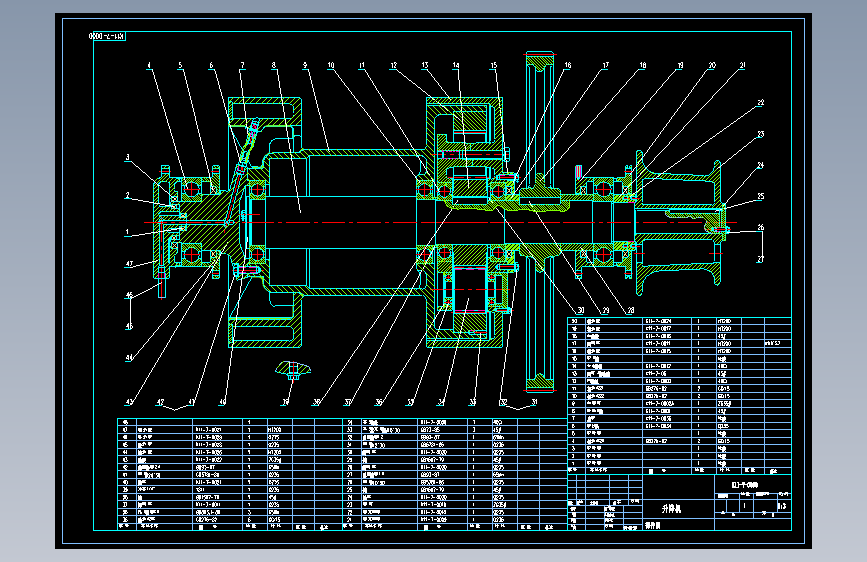Click callout label 31 at bottom

534,402
